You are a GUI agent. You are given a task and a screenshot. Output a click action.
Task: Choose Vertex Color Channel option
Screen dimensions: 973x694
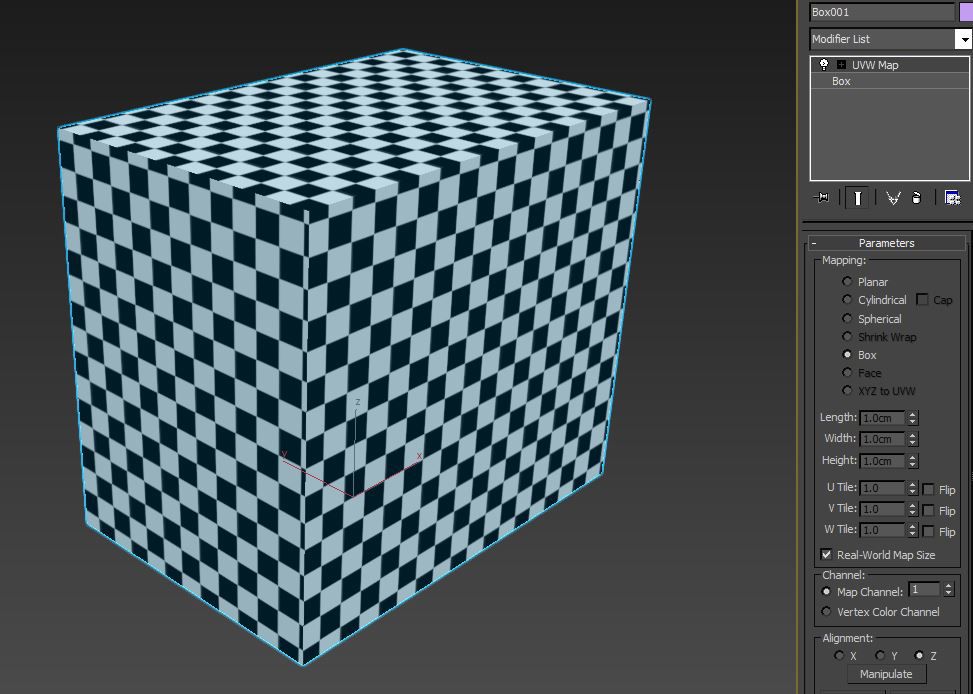point(827,612)
